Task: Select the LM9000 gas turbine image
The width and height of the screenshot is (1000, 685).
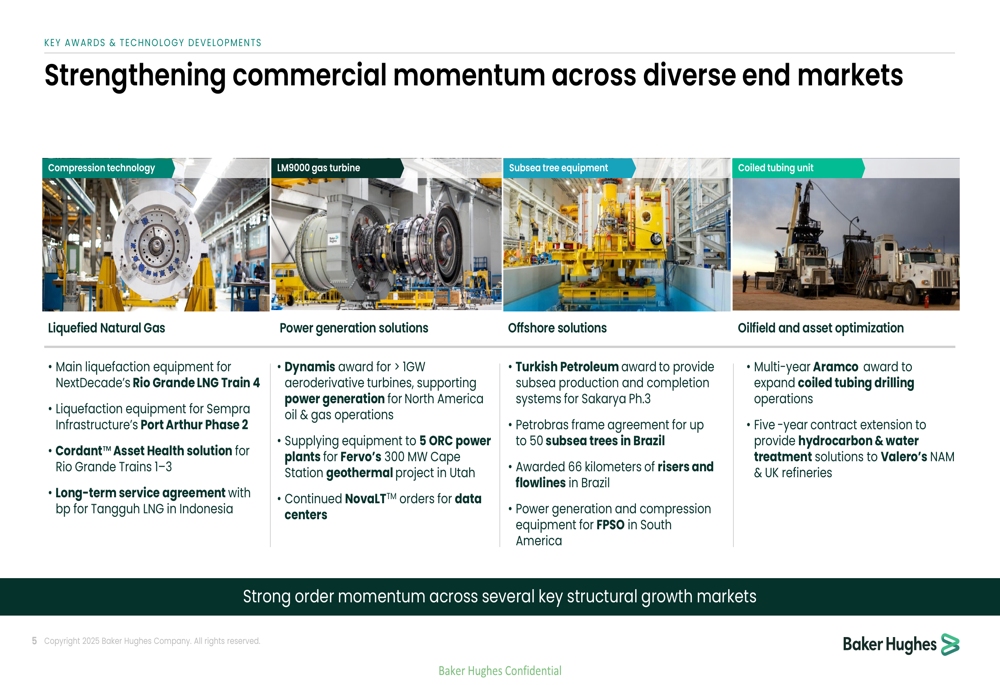Action: [386, 245]
